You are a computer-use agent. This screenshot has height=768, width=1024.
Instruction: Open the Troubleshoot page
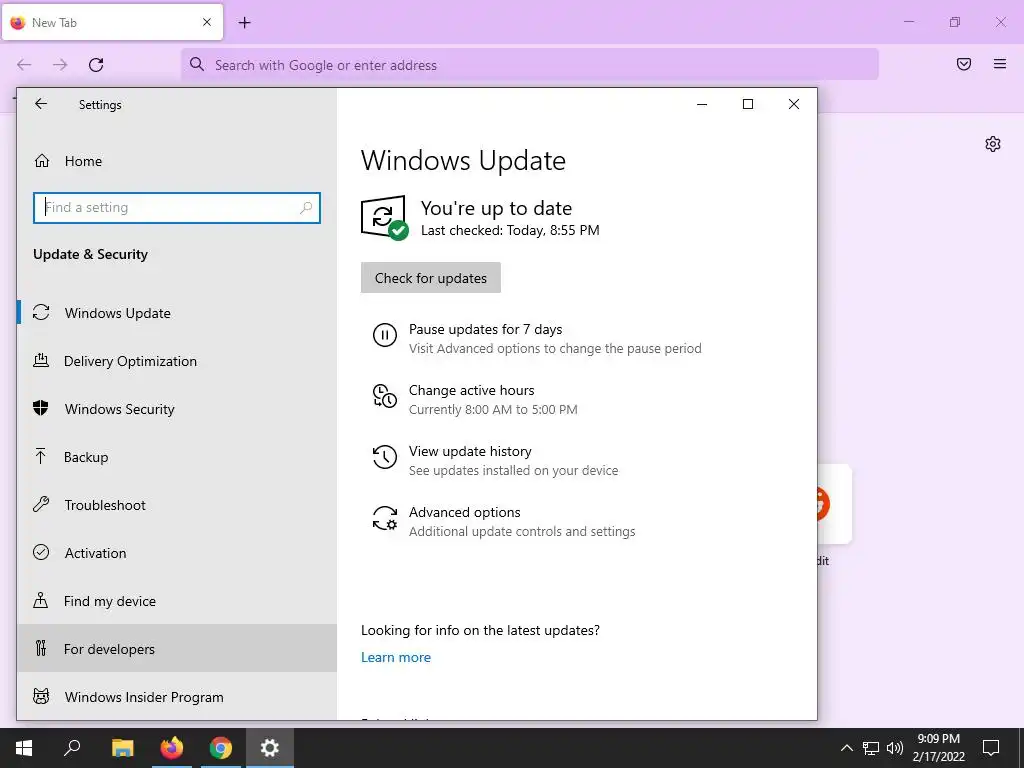(x=176, y=505)
